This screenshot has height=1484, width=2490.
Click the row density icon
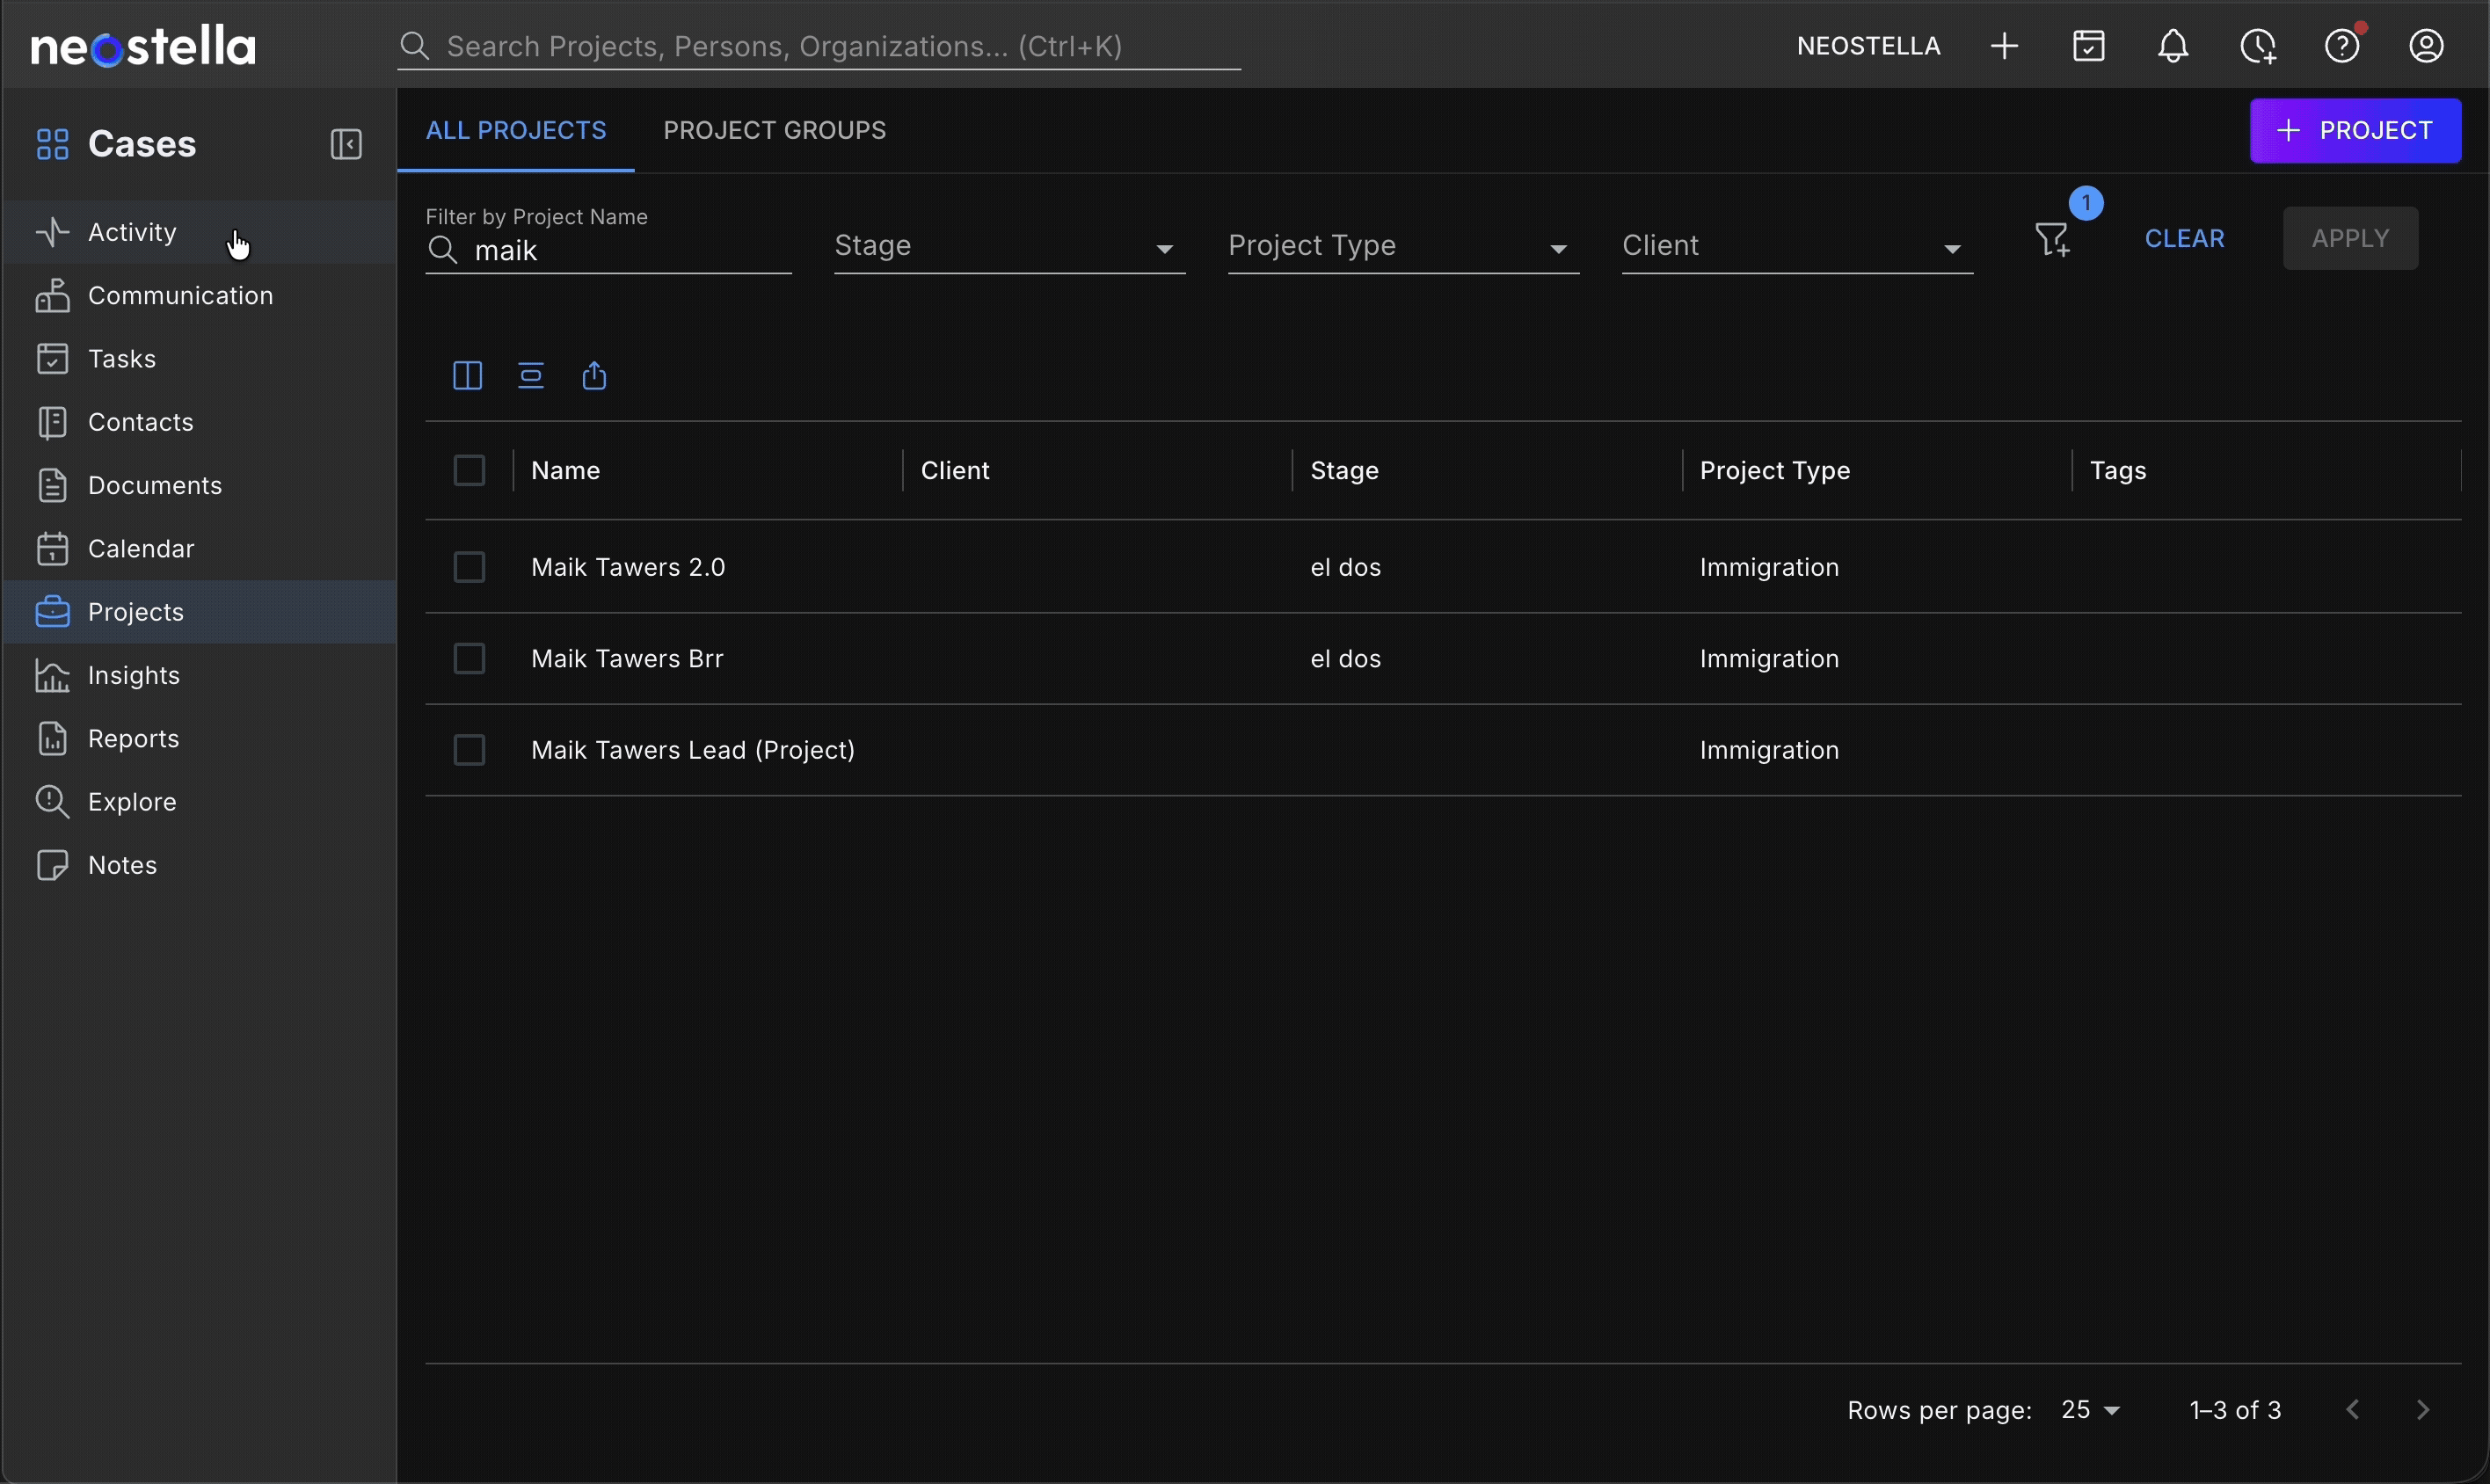coord(531,376)
